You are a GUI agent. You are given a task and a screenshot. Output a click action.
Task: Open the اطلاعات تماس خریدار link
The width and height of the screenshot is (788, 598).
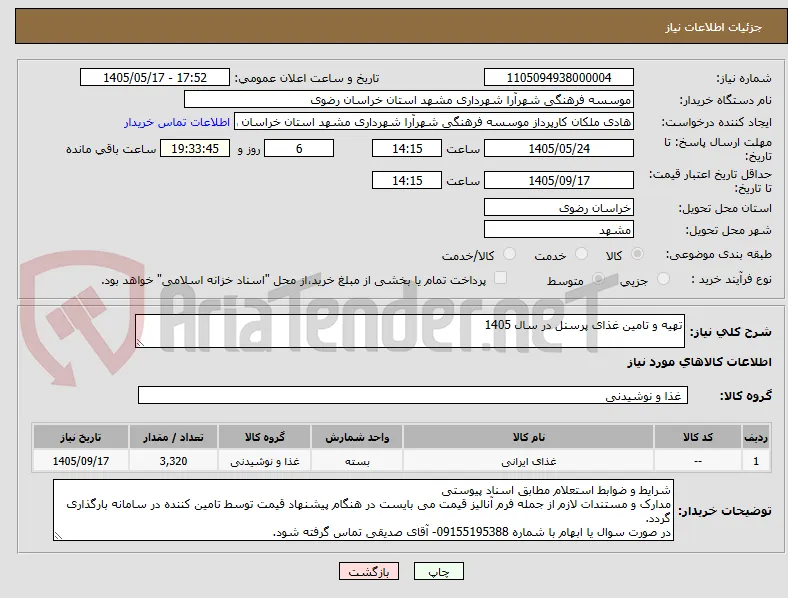(x=177, y=122)
